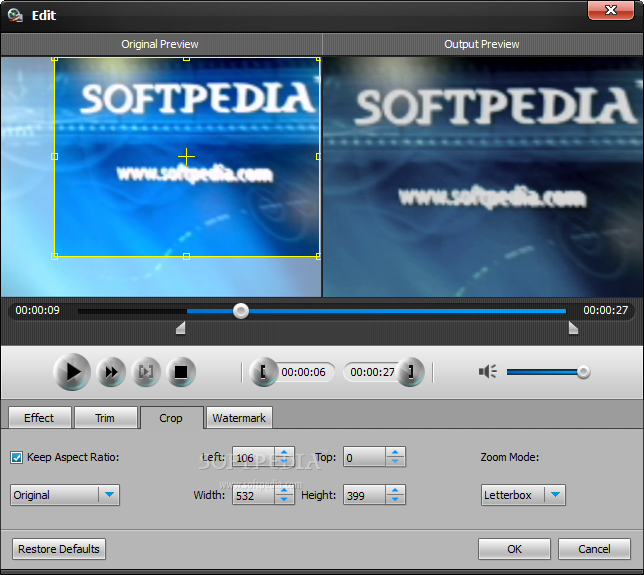The image size is (644, 575).
Task: Increase the crop Width value
Action: 284,490
